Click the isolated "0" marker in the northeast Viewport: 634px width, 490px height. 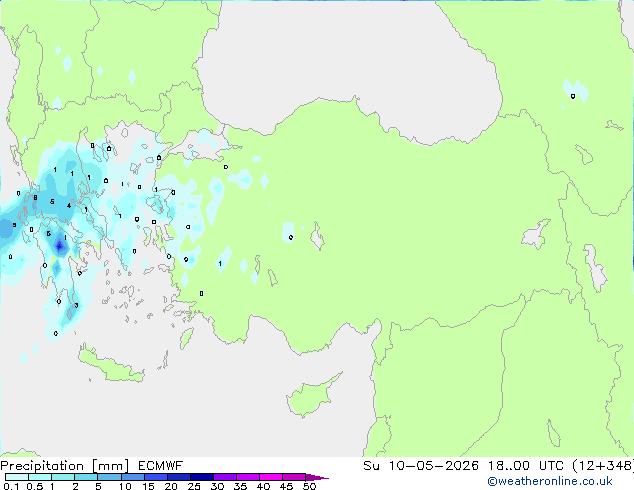(x=573, y=96)
